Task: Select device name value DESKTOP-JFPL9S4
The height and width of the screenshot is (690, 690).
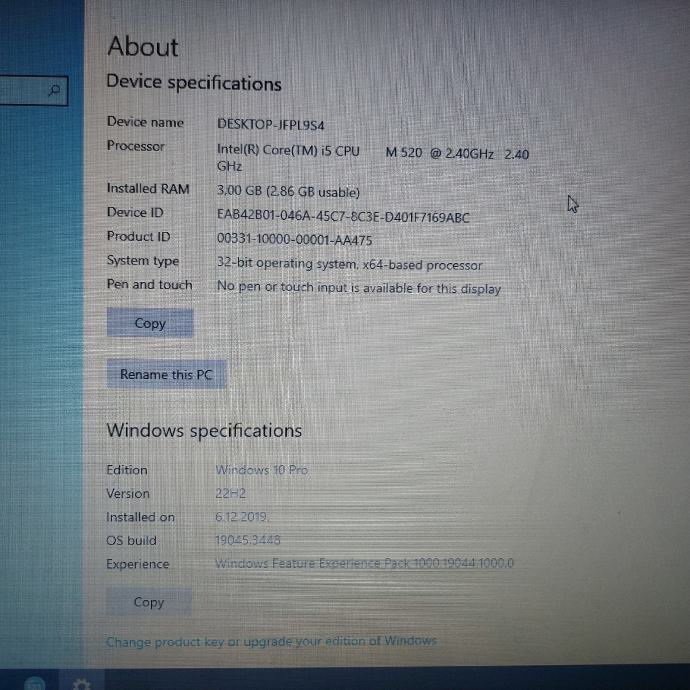Action: tap(271, 125)
